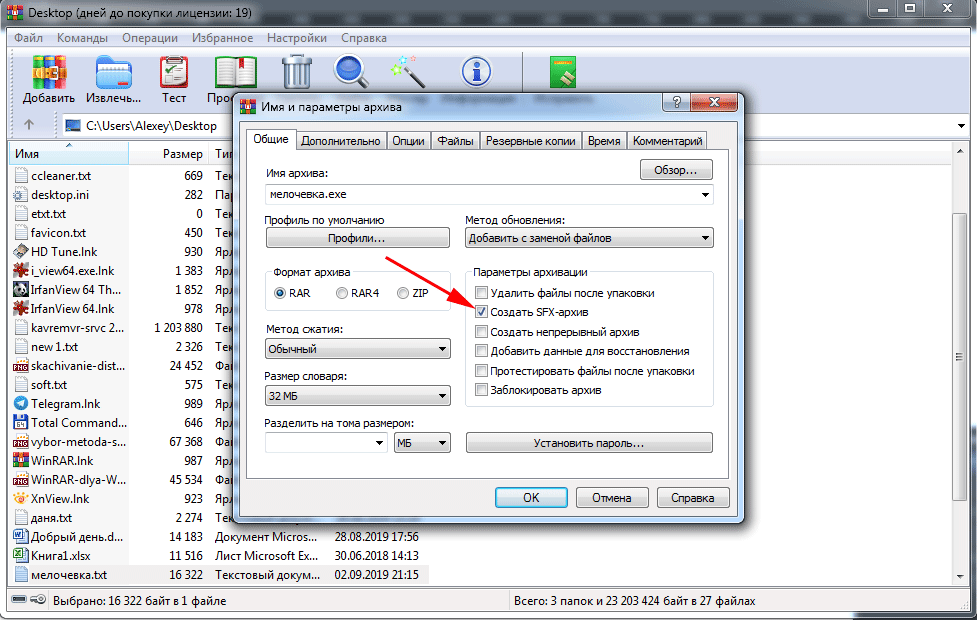This screenshot has width=977, height=620.
Task: Click the green repair toolbar icon
Action: tap(563, 72)
